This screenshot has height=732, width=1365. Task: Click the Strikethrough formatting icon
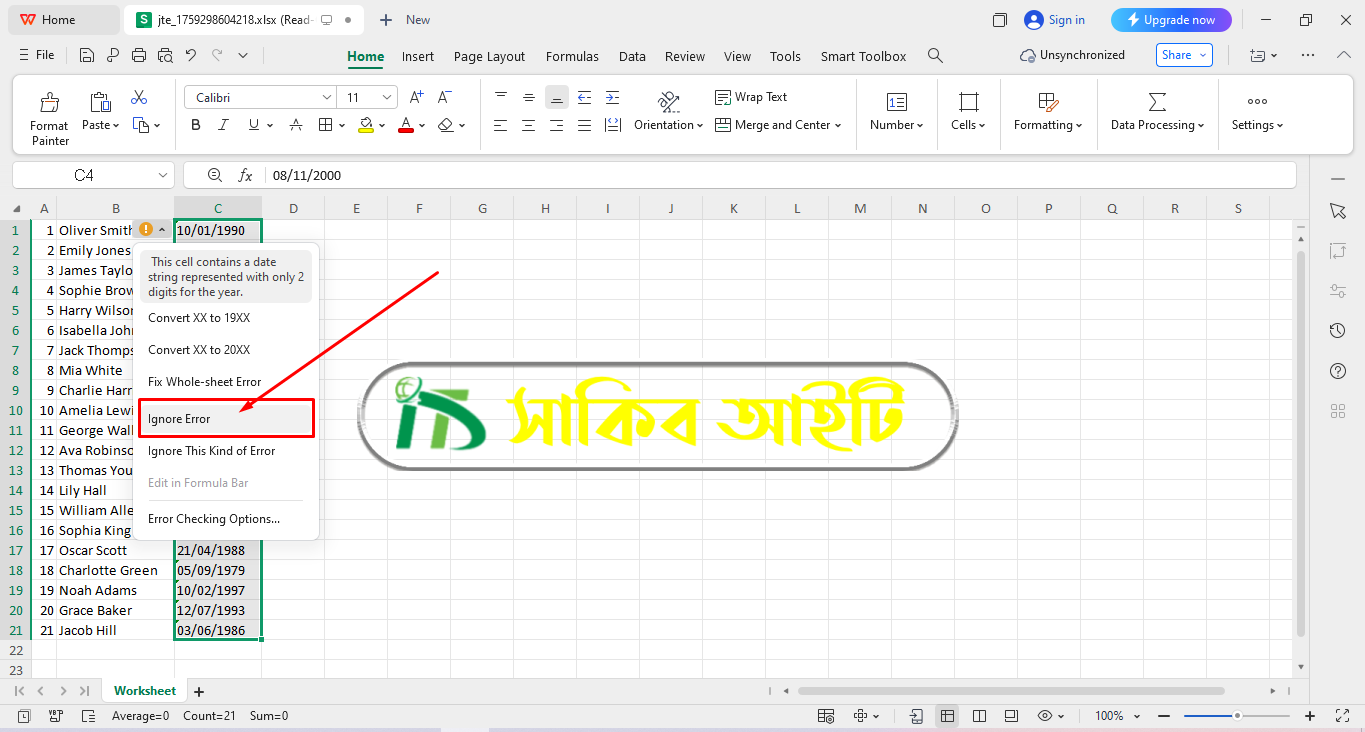pyautogui.click(x=296, y=125)
